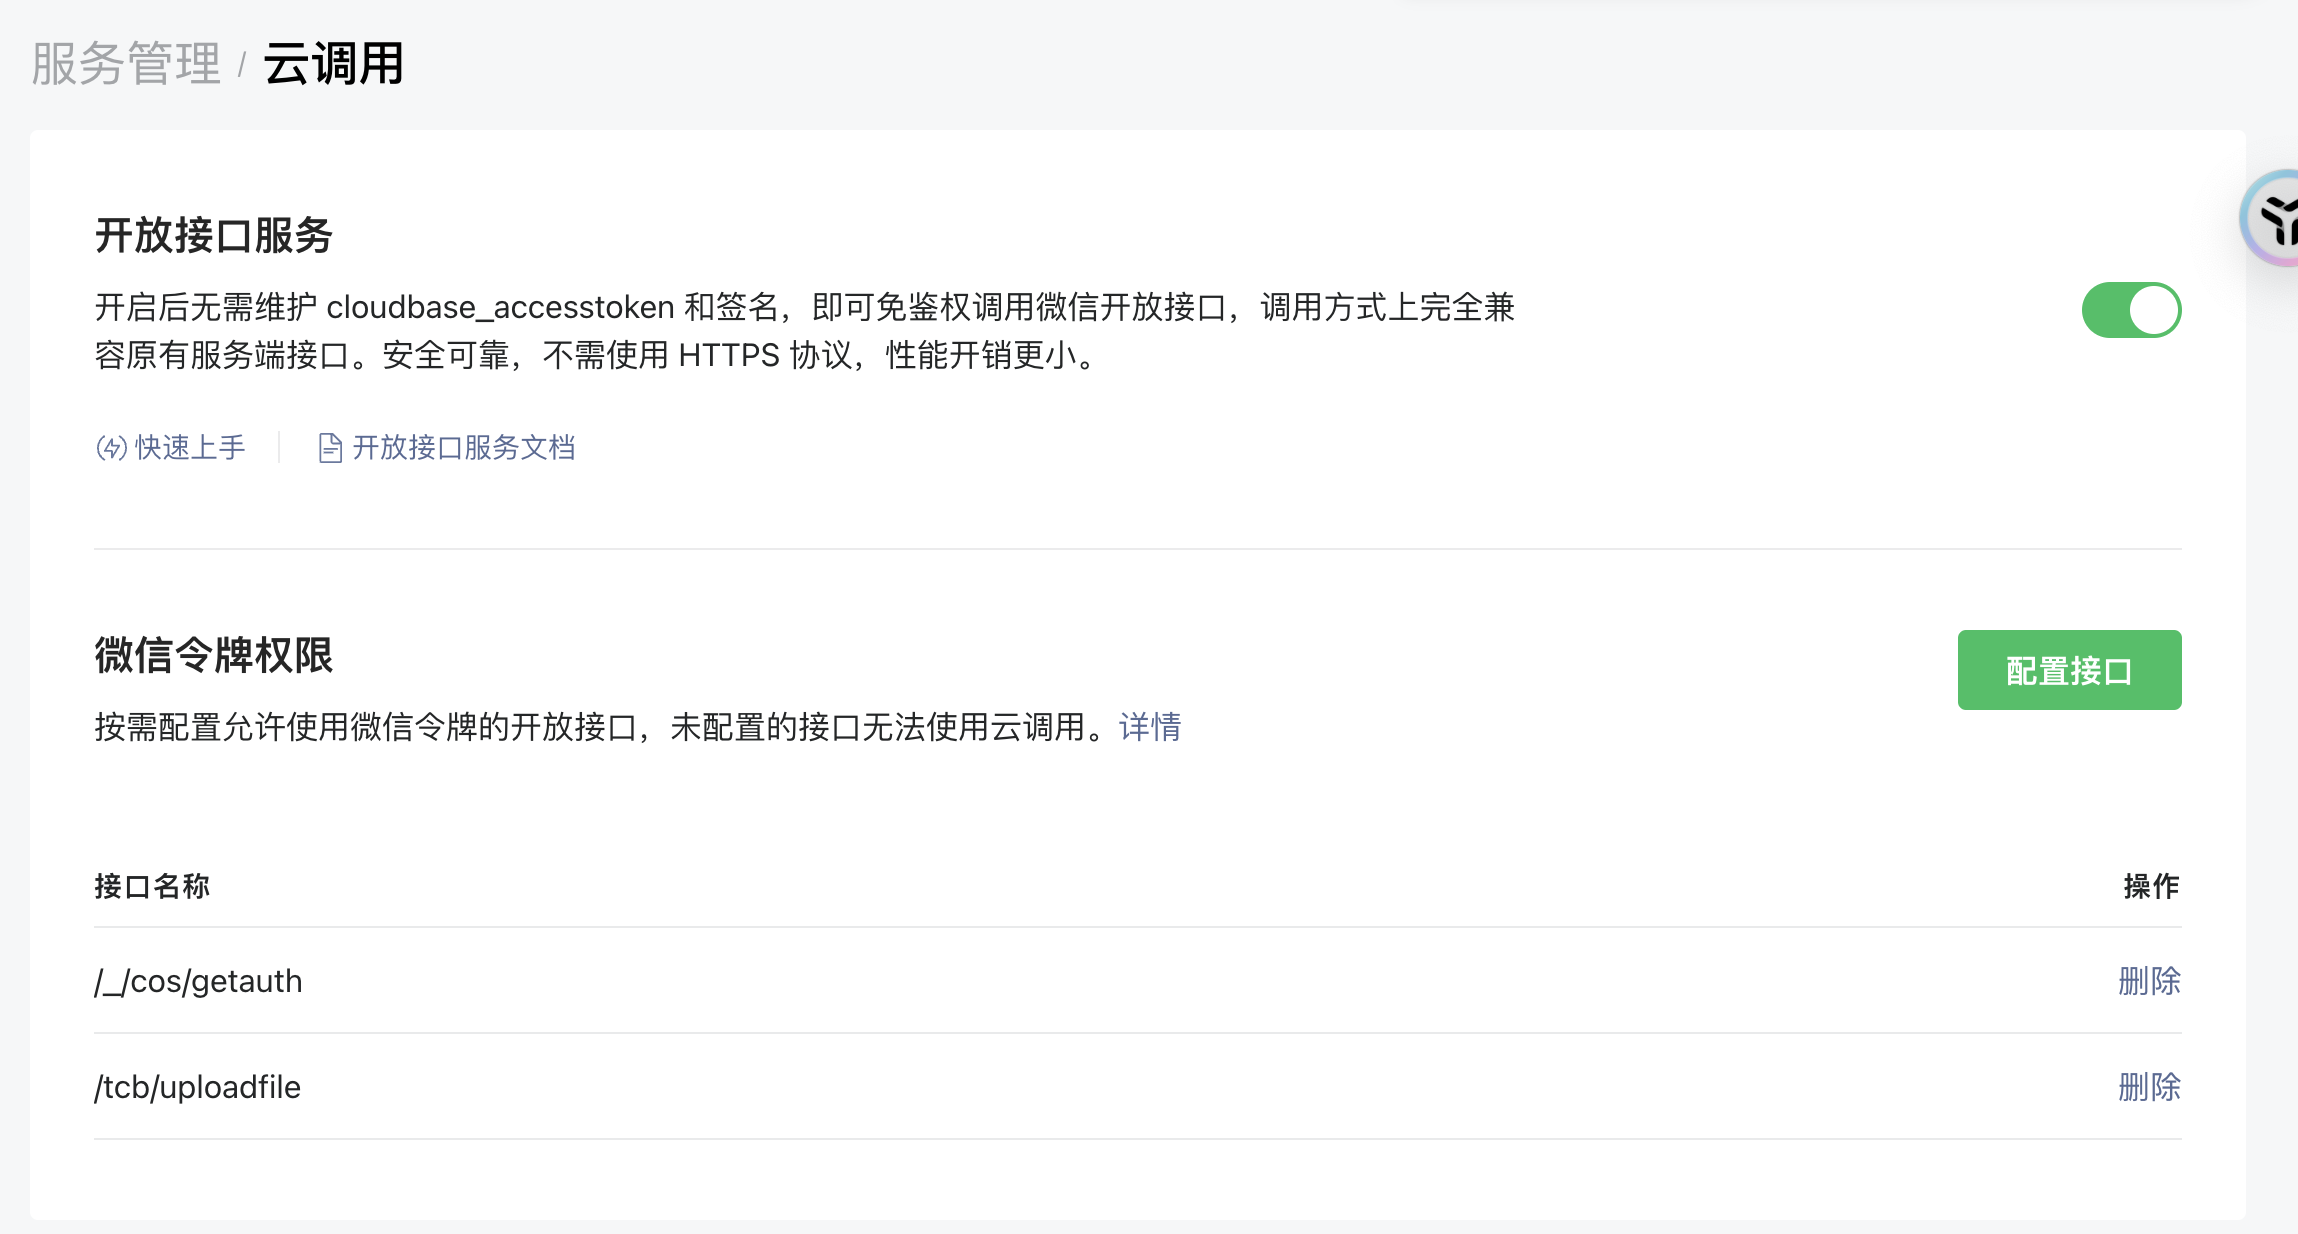Click the 接口名称 column header
This screenshot has height=1234, width=2298.
click(152, 886)
